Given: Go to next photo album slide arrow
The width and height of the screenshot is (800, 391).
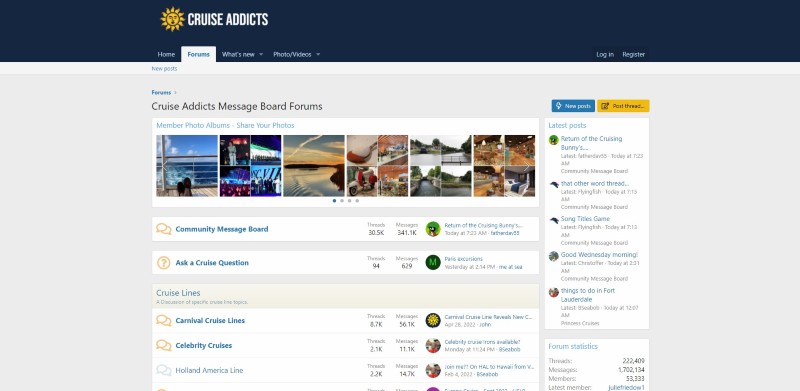Looking at the screenshot, I should pyautogui.click(x=527, y=166).
